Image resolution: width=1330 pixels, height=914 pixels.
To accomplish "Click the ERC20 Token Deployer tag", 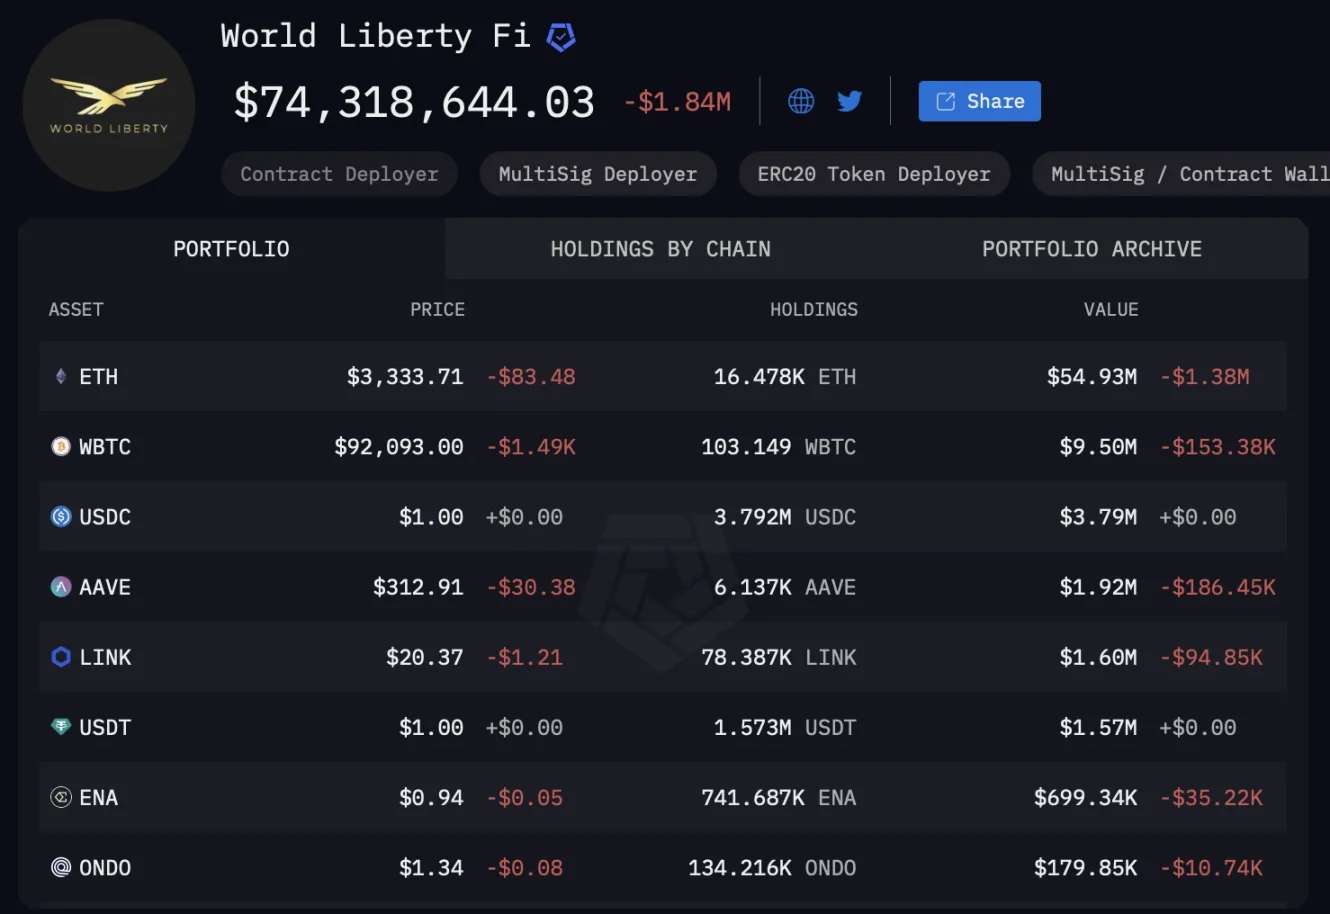I will pyautogui.click(x=874, y=173).
